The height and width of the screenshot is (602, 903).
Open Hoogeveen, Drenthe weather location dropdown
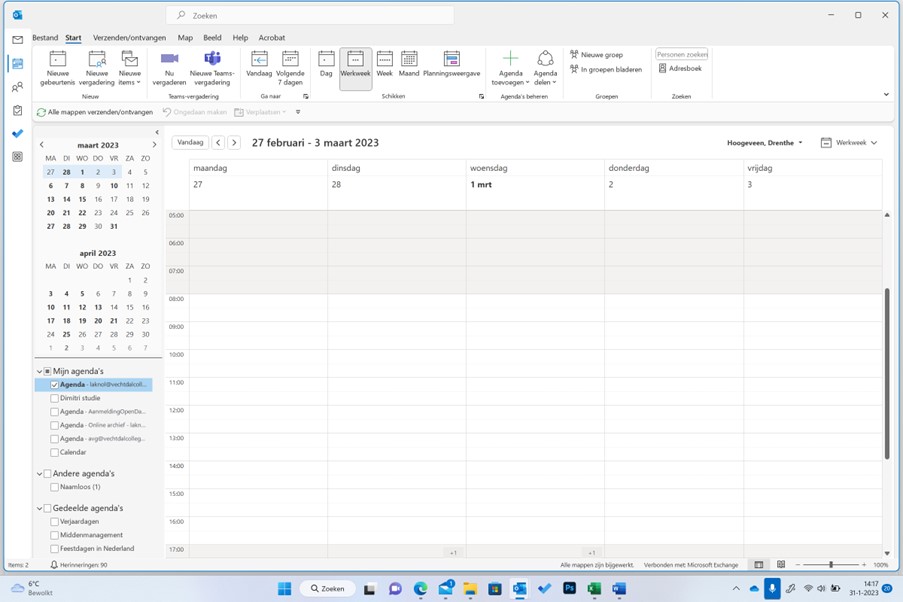[764, 143]
